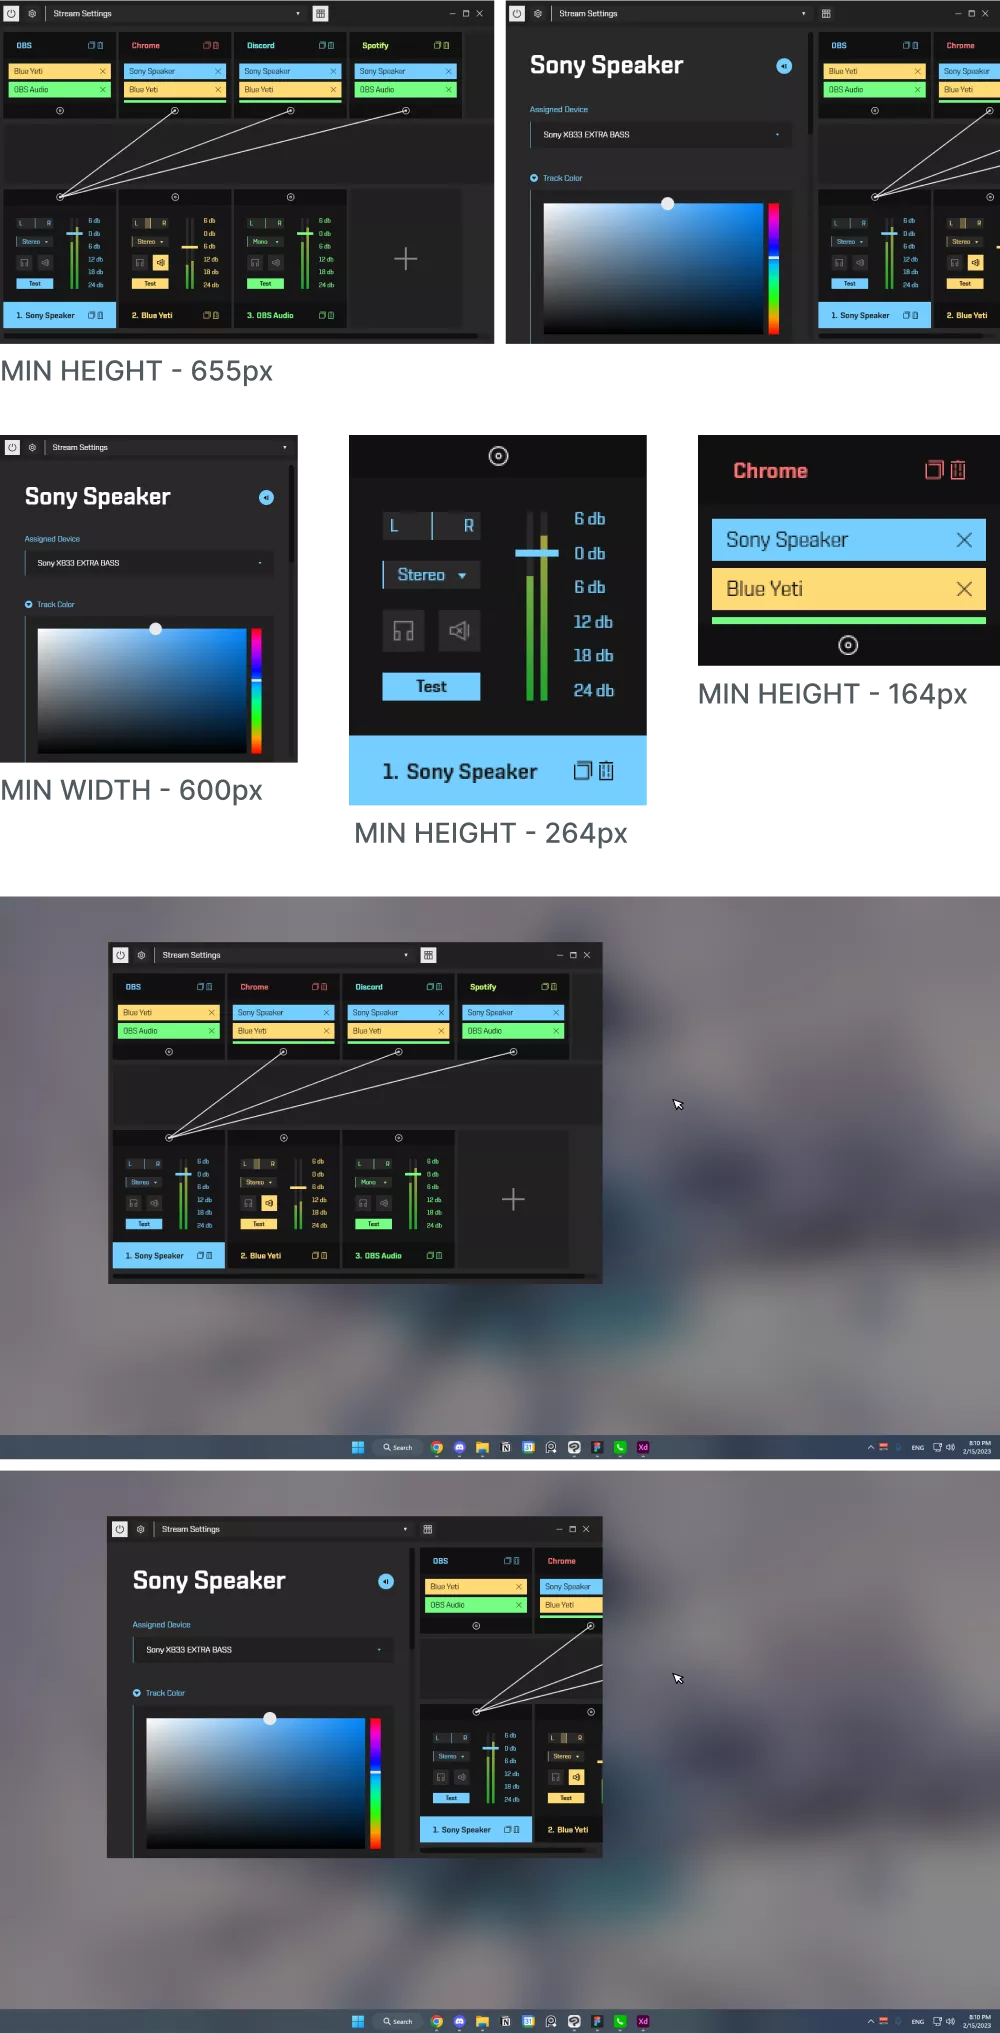Image resolution: width=1000 pixels, height=2034 pixels.
Task: Delete the enlarged '1. Sony Speaker' channel
Action: pos(606,771)
